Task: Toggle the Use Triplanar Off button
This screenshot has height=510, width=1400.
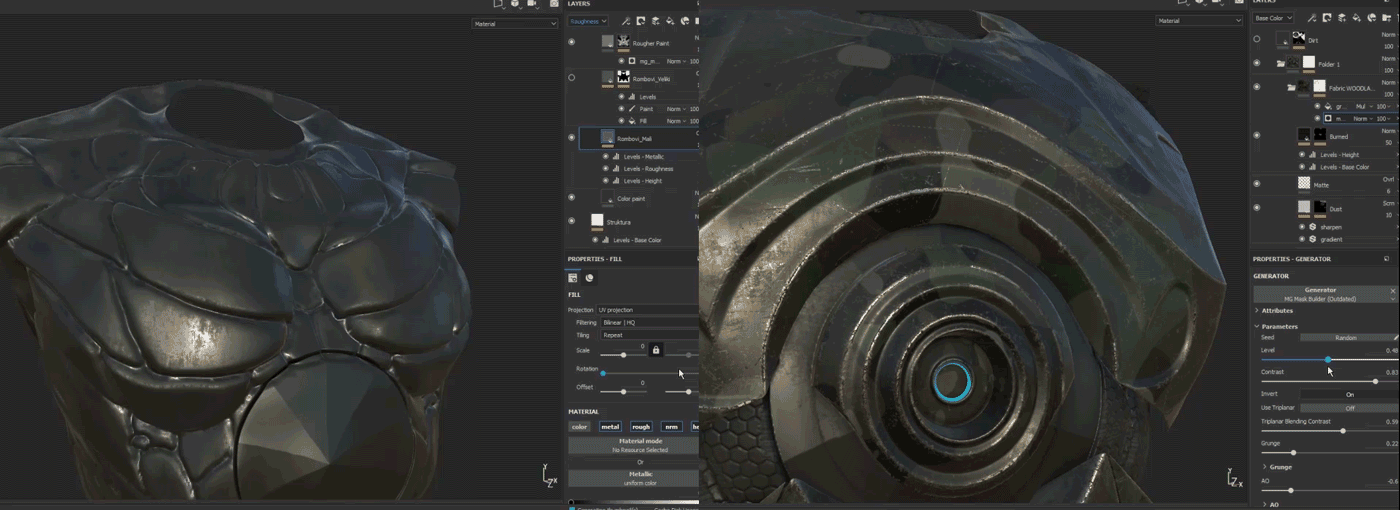Action: [1349, 408]
